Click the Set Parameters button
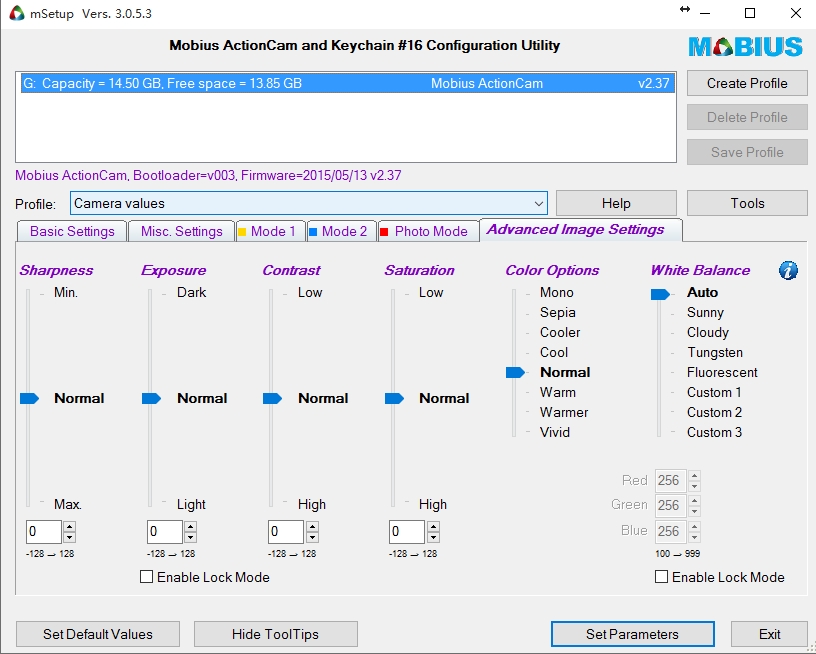The image size is (816, 654). [632, 634]
